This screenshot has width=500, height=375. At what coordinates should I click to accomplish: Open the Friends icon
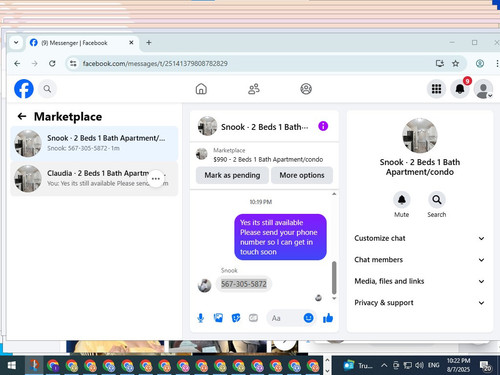(254, 89)
